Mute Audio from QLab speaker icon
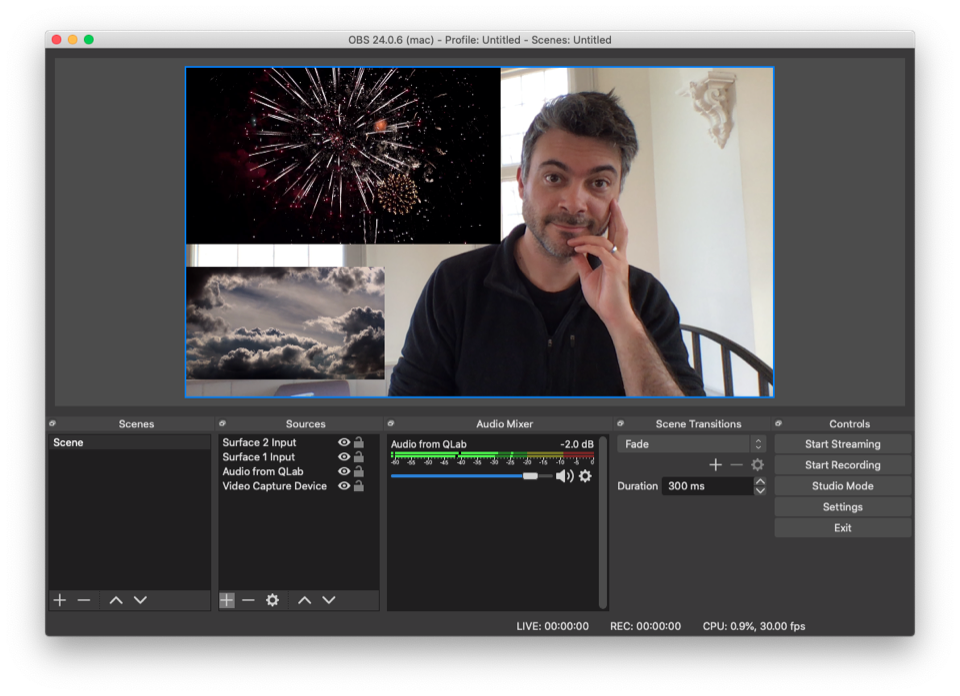The height and width of the screenshot is (696, 960). click(x=564, y=476)
